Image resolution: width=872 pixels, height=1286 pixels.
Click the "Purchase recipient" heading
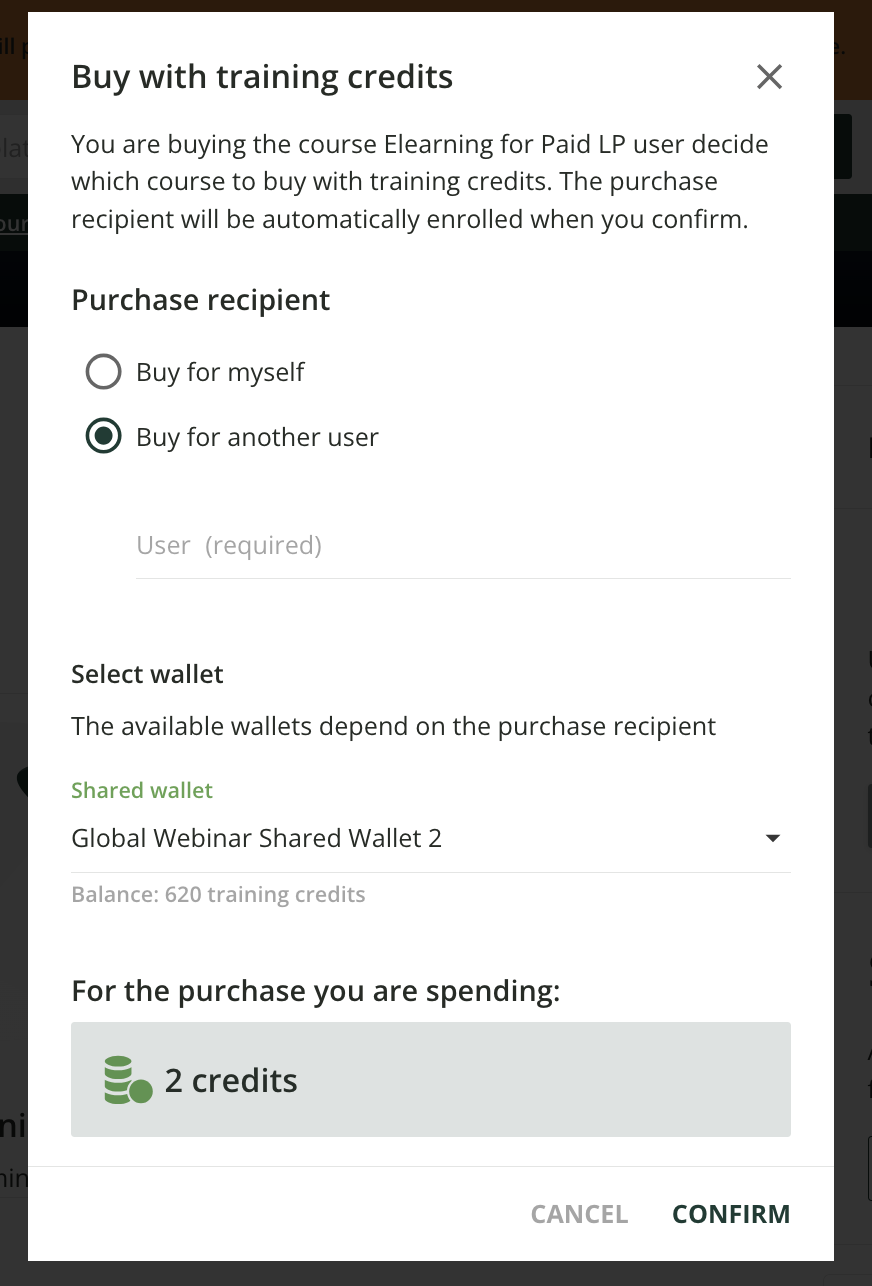tap(201, 300)
